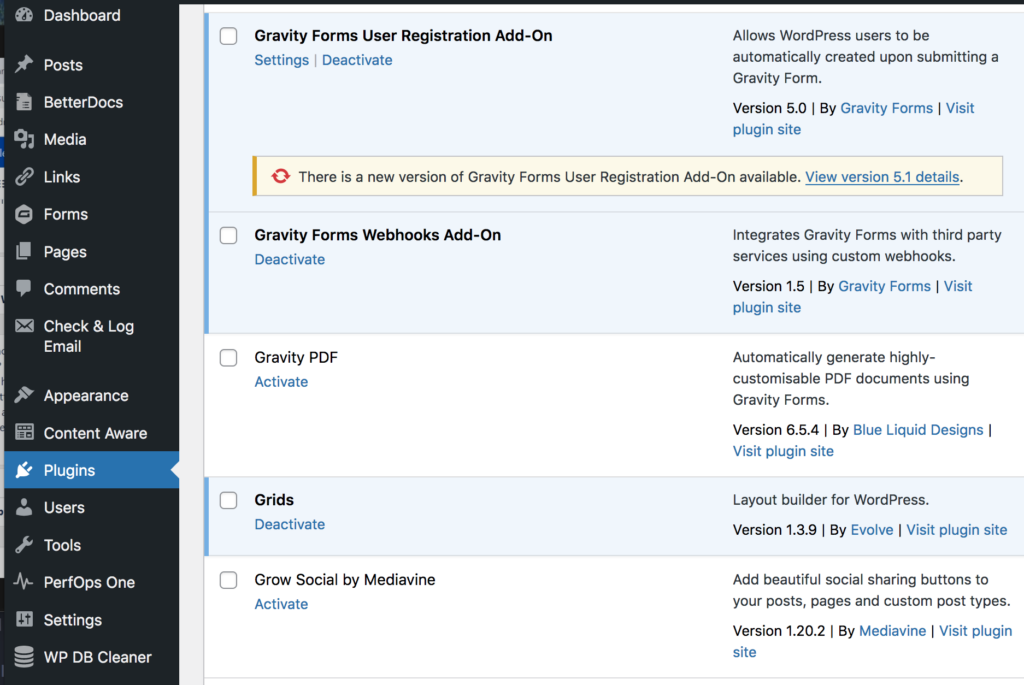Activate the Gravity PDF plugin

pos(281,382)
